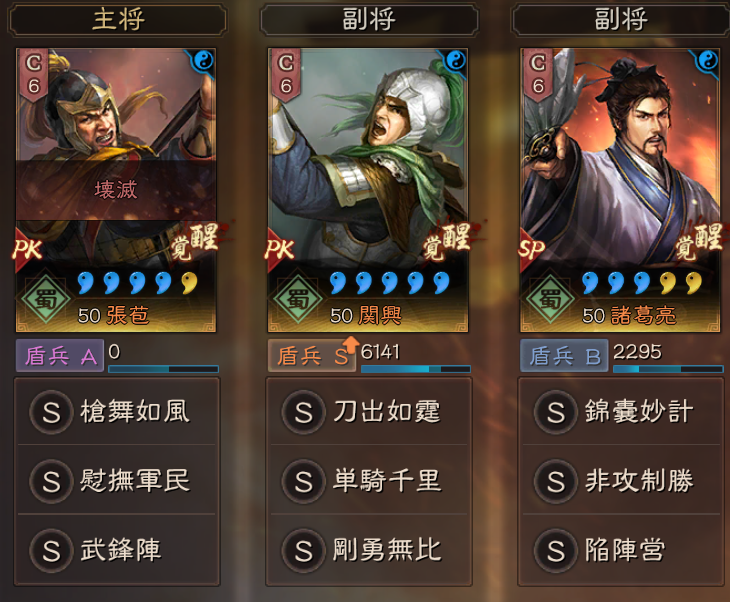Click 關興's troop count bar showing 6141
730x602 pixels.
[x=416, y=369]
